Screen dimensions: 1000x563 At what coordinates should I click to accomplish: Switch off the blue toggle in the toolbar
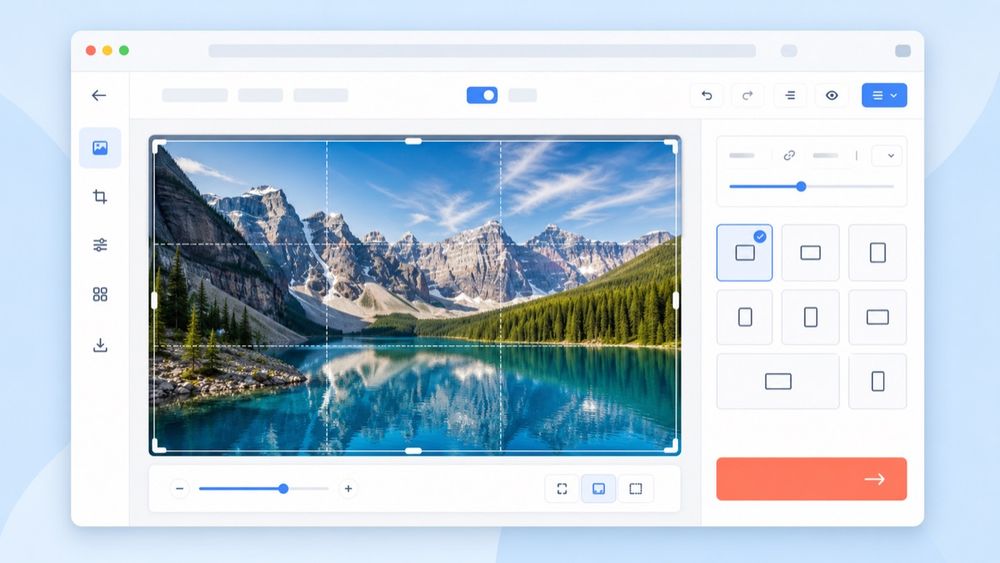click(x=482, y=96)
